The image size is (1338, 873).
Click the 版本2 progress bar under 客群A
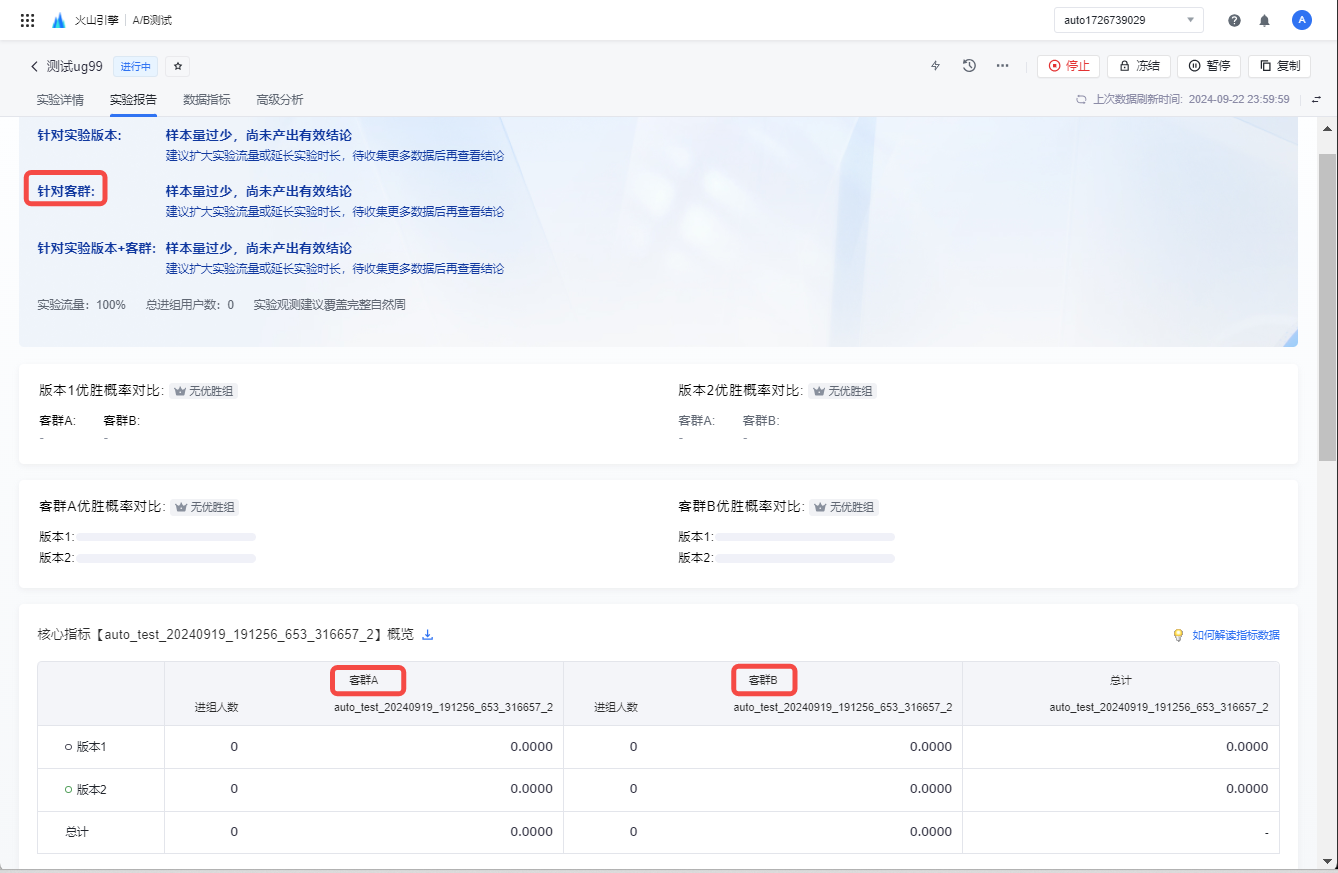(x=166, y=558)
